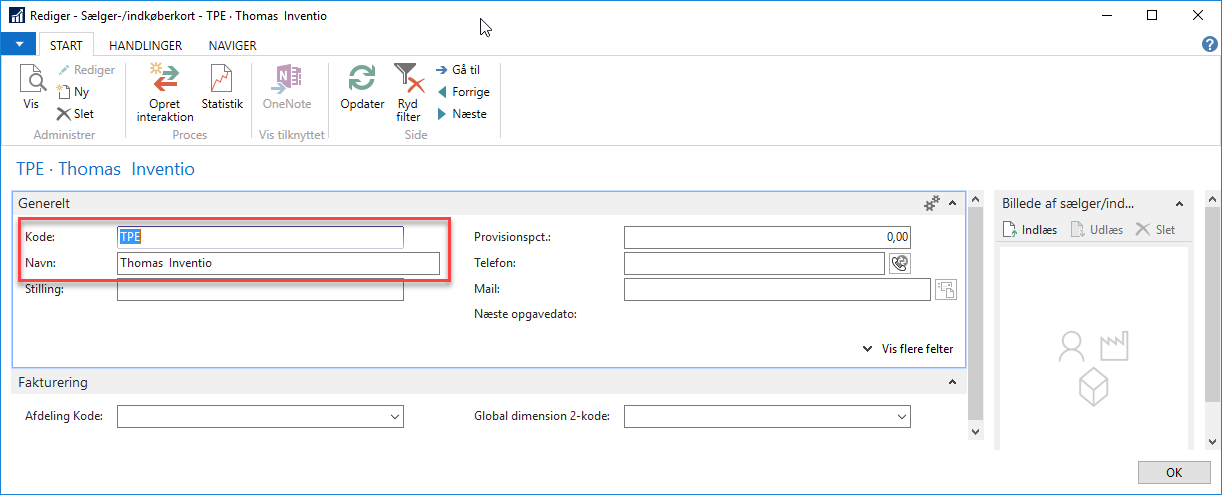Image resolution: width=1222 pixels, height=495 pixels.
Task: Collapse the Fakturering section
Action: click(x=952, y=383)
